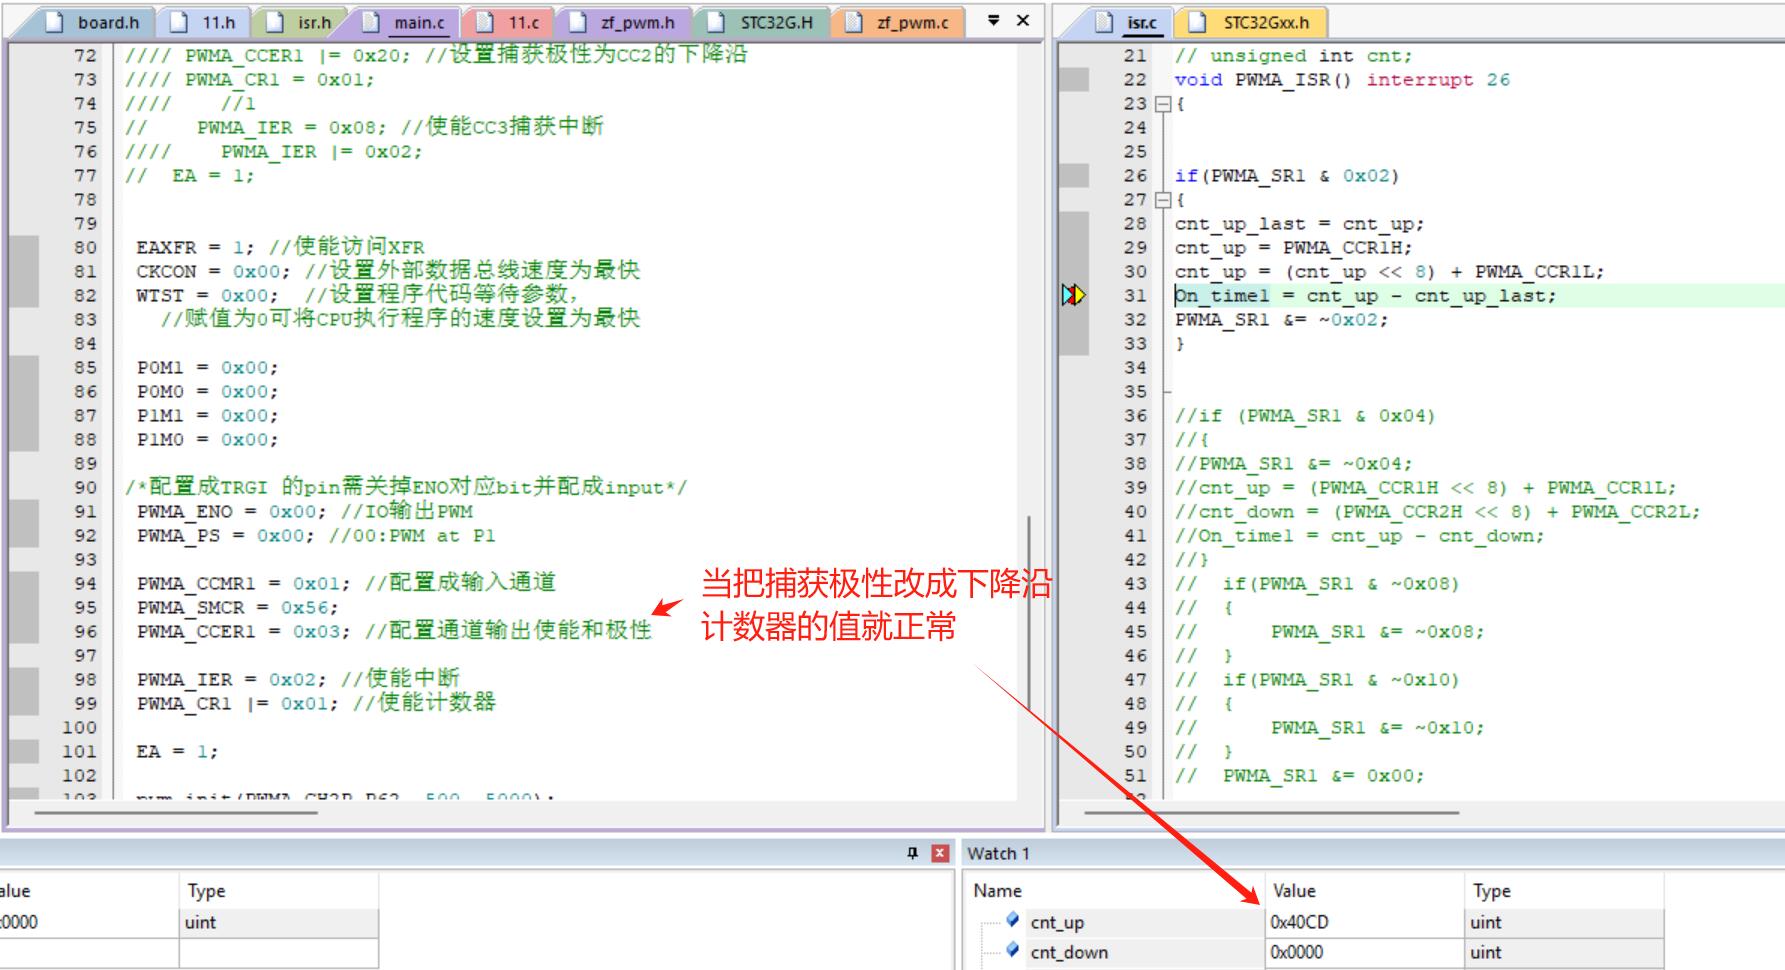Image resolution: width=1785 pixels, height=970 pixels.
Task: Click line 31 On_time1 assignment code
Action: click(x=1365, y=295)
